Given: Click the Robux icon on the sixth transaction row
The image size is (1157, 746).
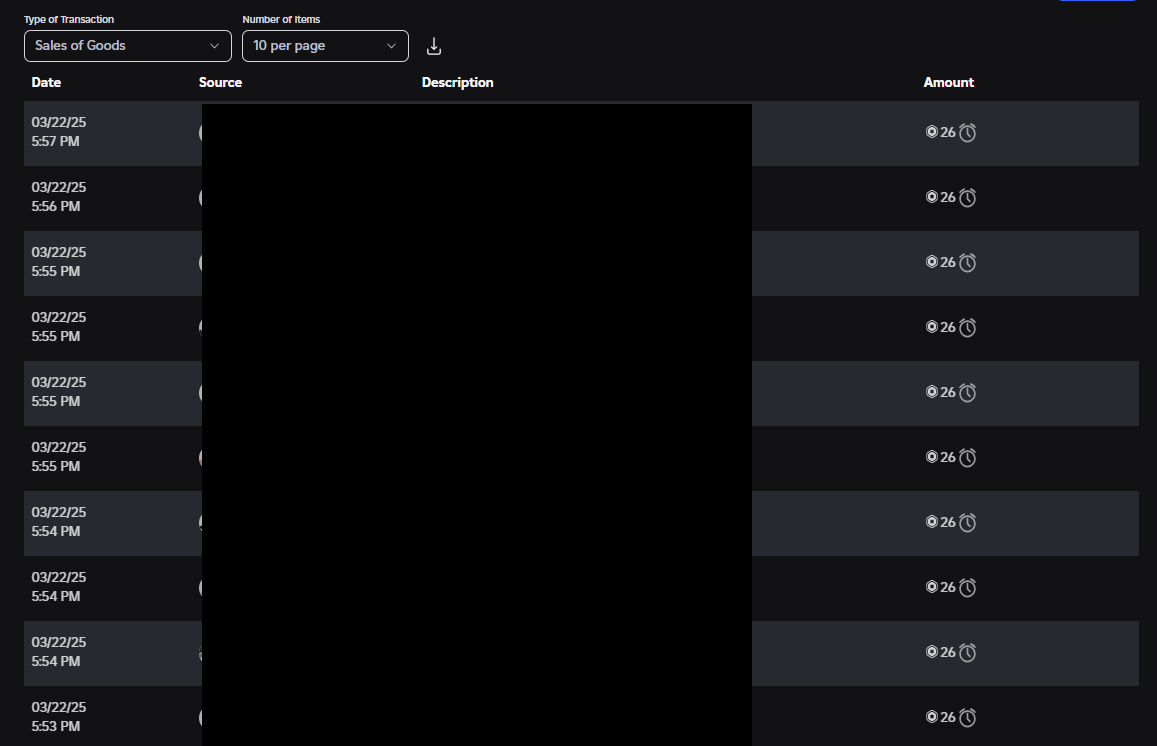Looking at the screenshot, I should (931, 457).
